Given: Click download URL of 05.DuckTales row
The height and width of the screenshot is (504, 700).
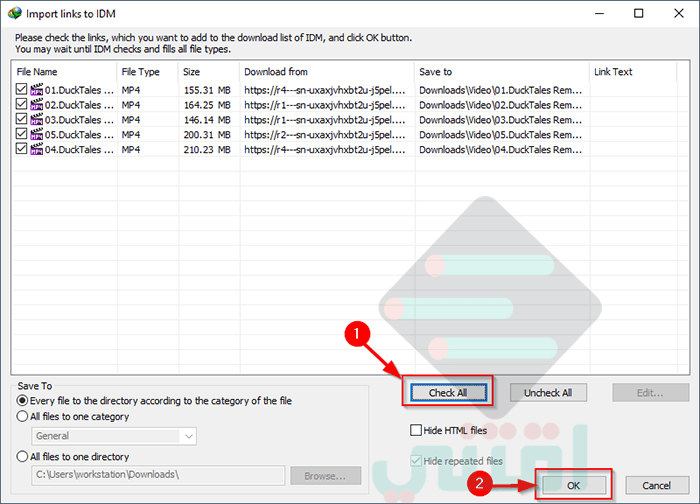Looking at the screenshot, I should [x=325, y=135].
